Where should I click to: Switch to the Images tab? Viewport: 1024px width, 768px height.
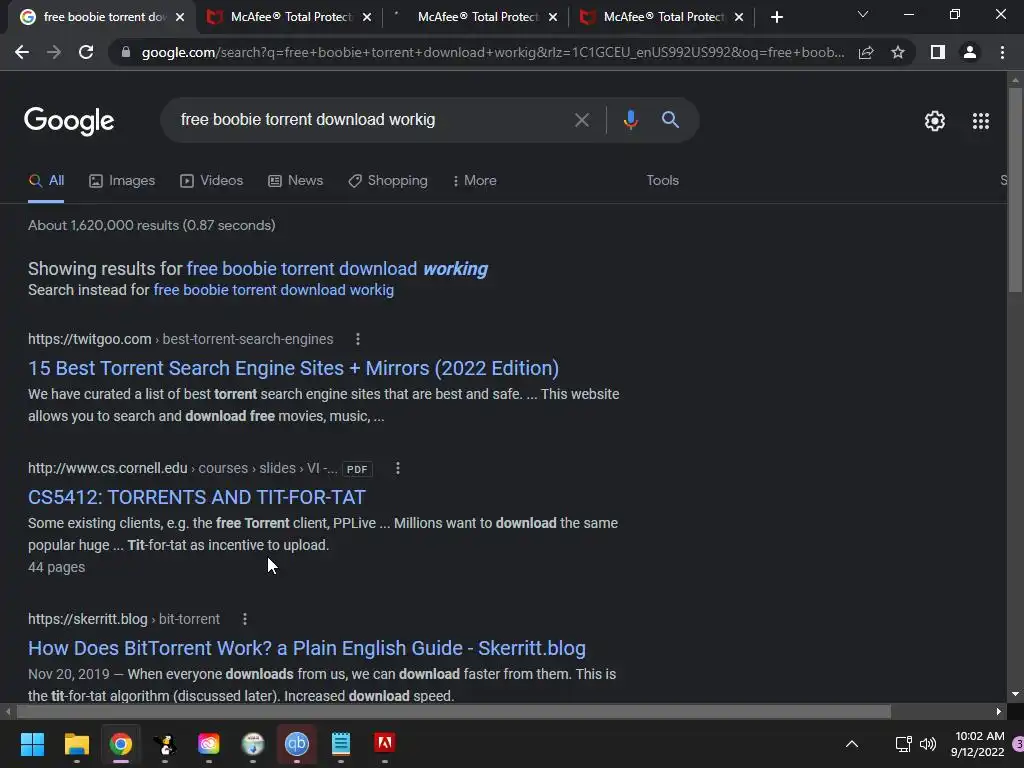coord(122,181)
